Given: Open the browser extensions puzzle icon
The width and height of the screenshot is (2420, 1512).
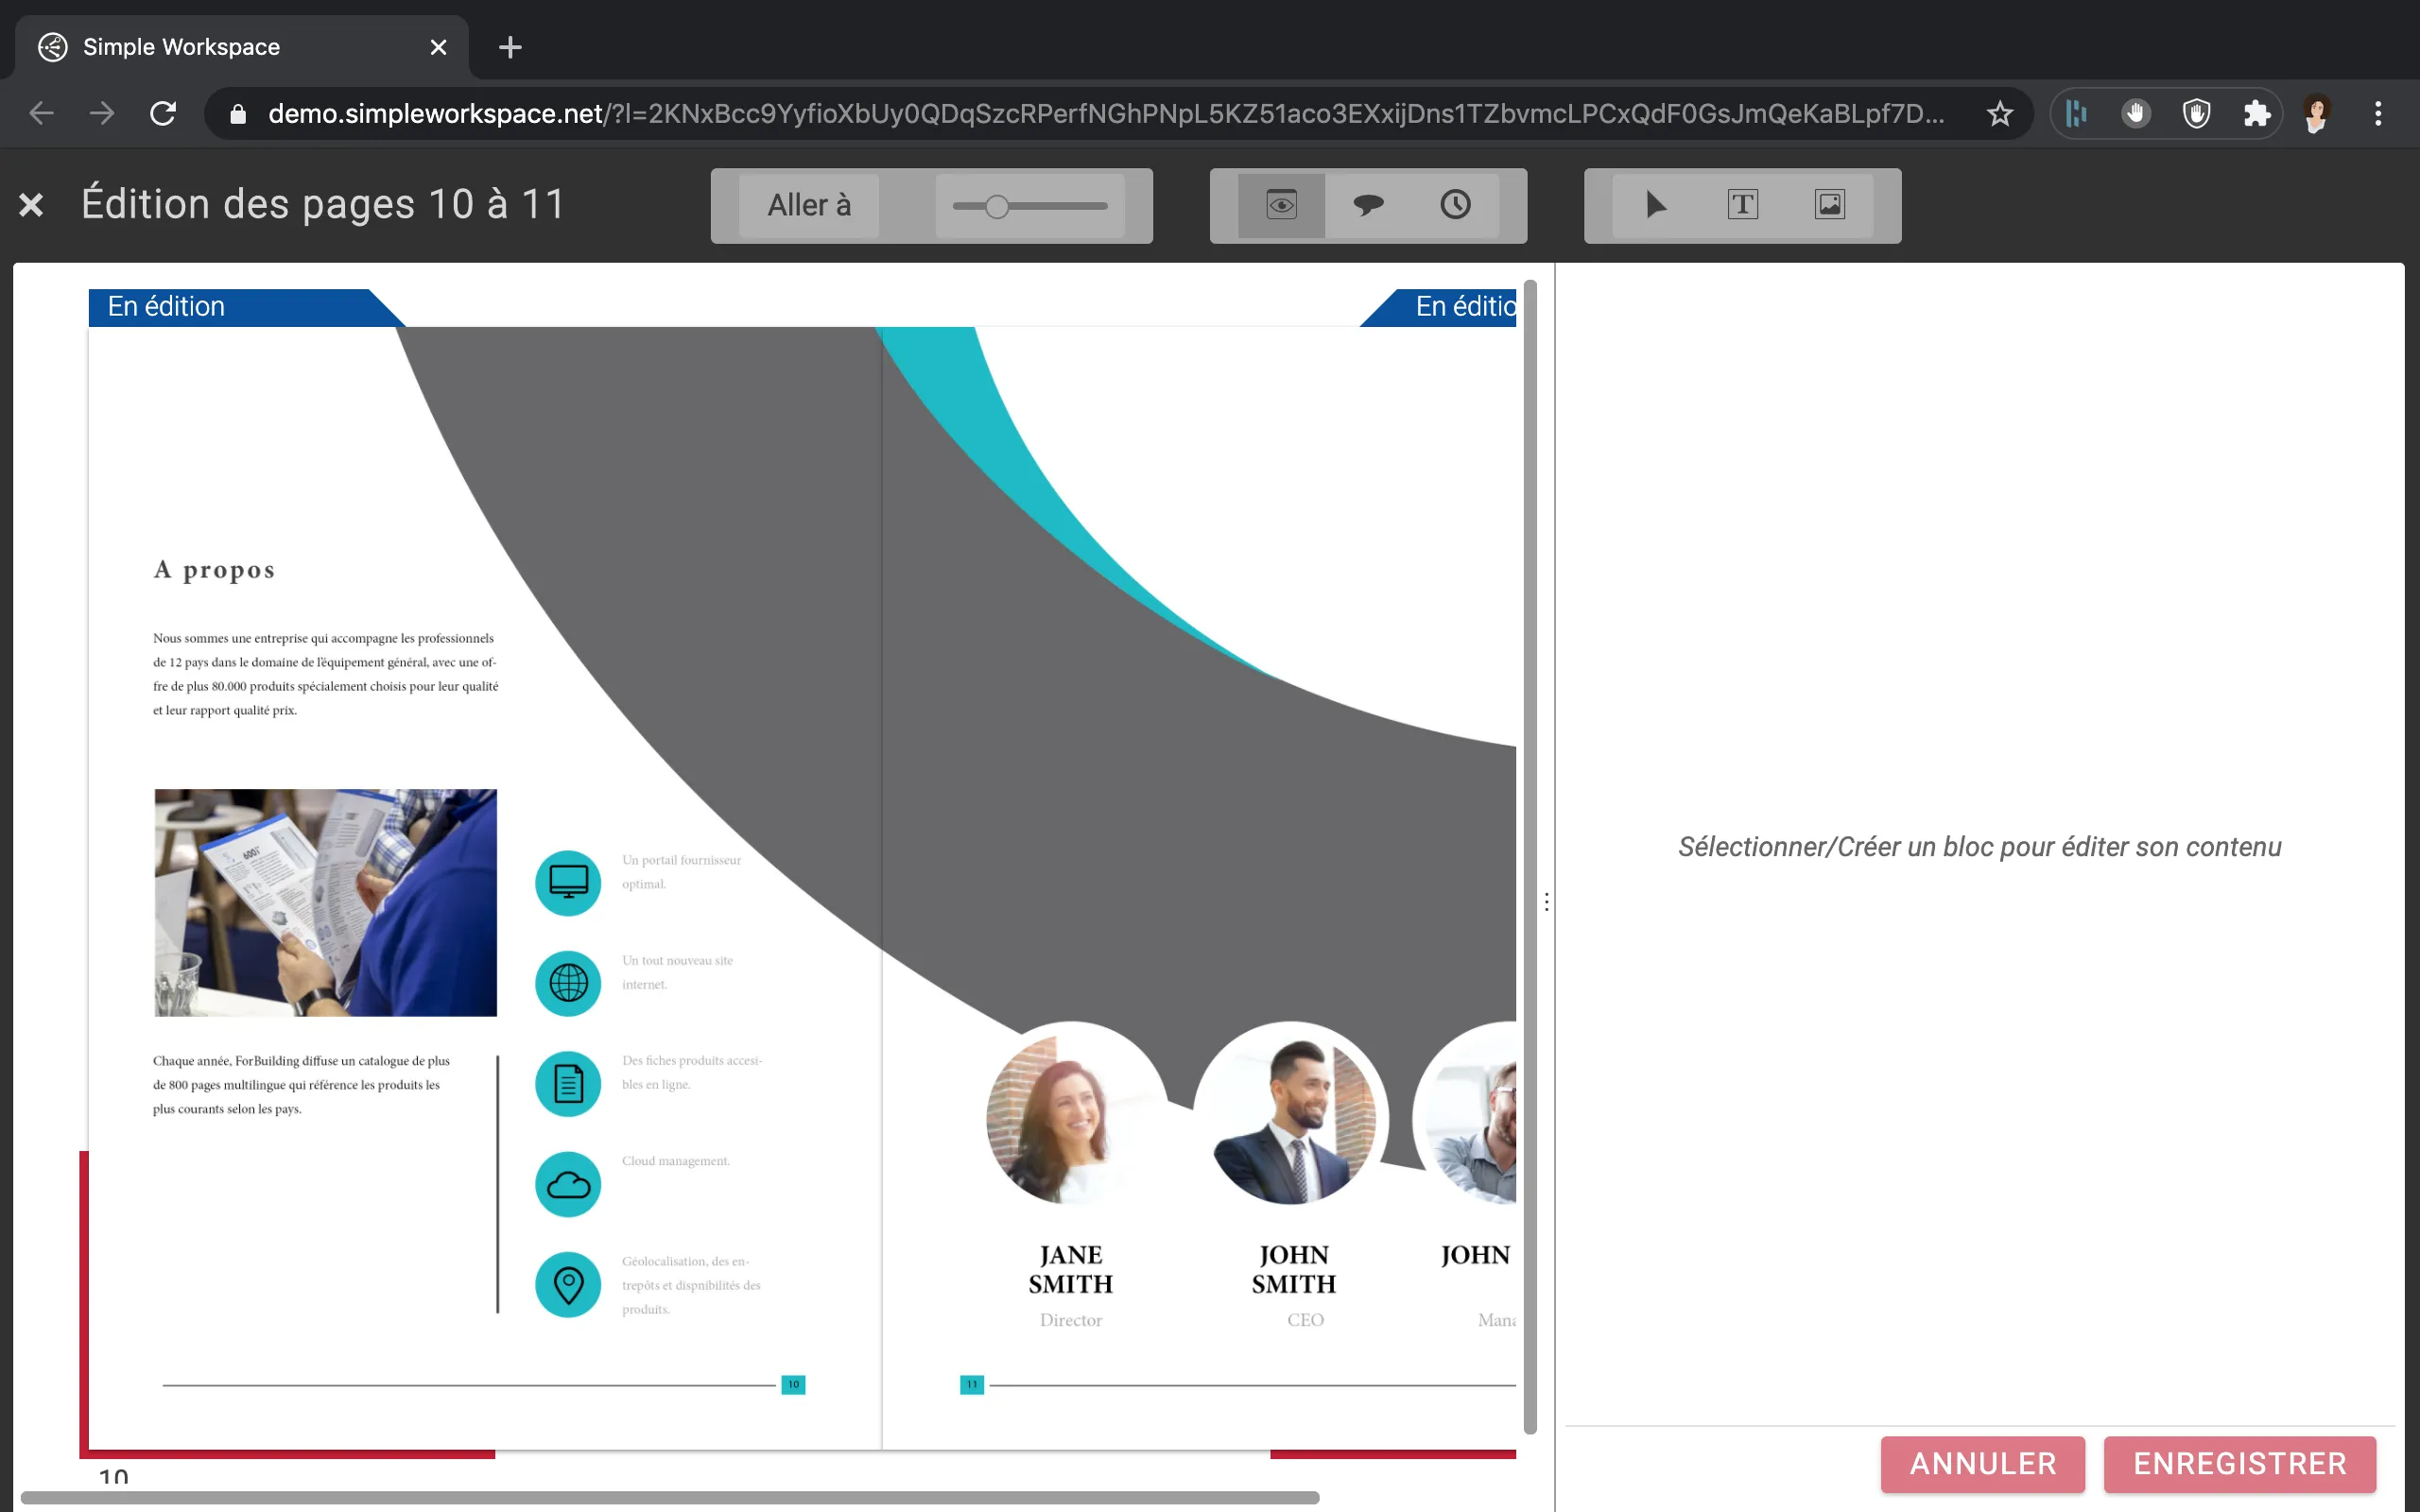Looking at the screenshot, I should (2256, 113).
